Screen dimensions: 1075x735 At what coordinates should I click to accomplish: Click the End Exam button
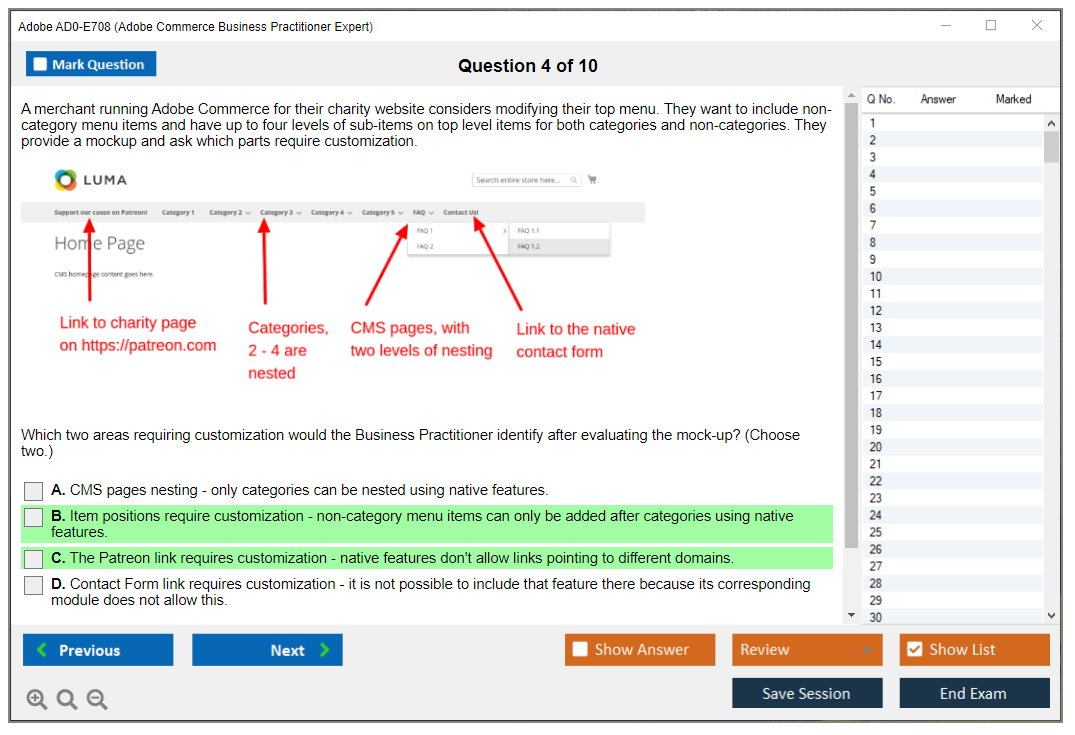coord(973,693)
